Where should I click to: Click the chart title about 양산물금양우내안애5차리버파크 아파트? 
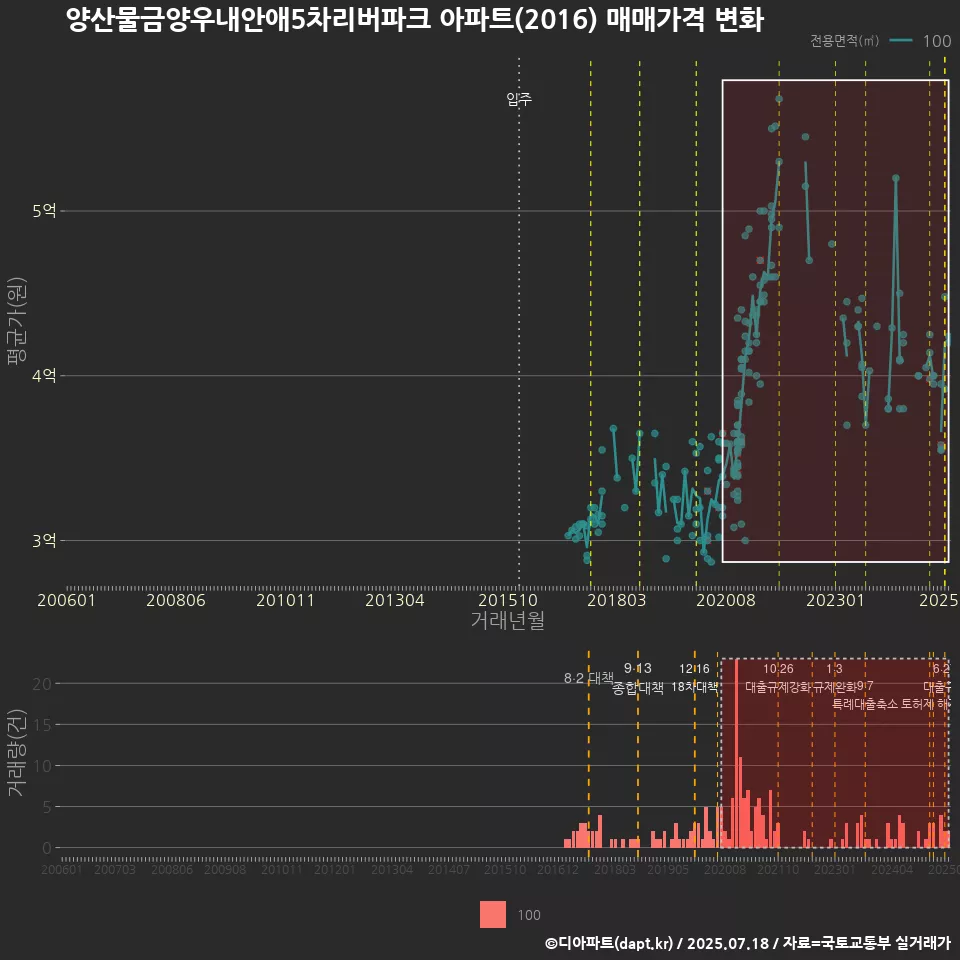click(x=415, y=20)
